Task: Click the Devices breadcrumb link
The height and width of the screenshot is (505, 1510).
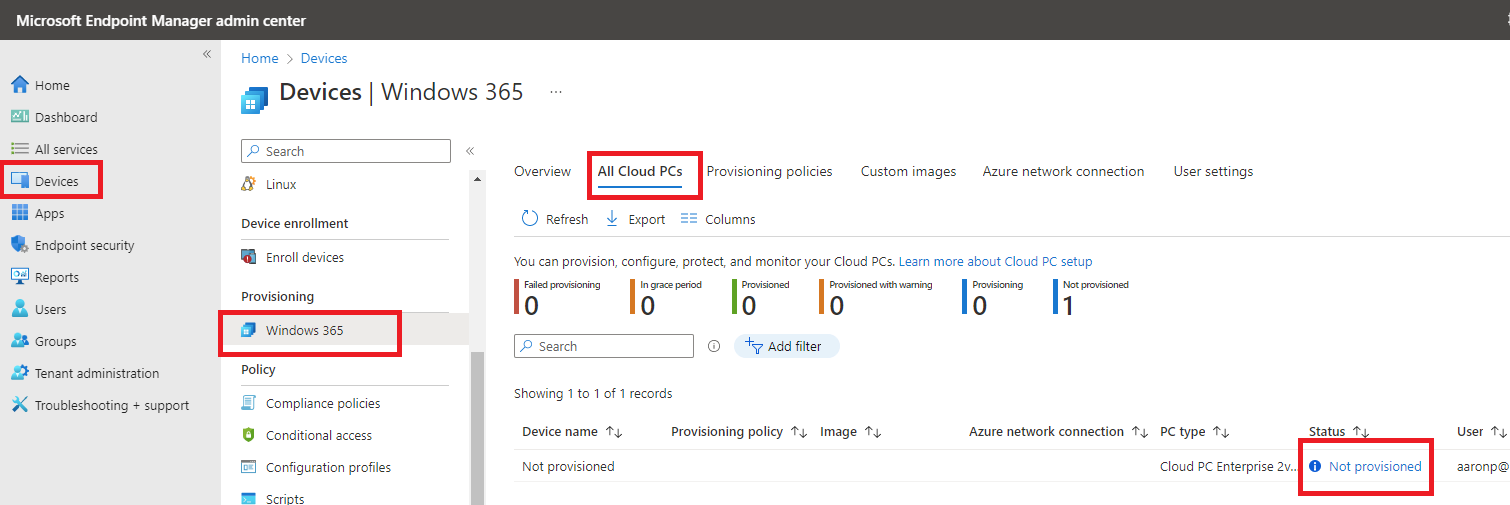Action: (324, 58)
